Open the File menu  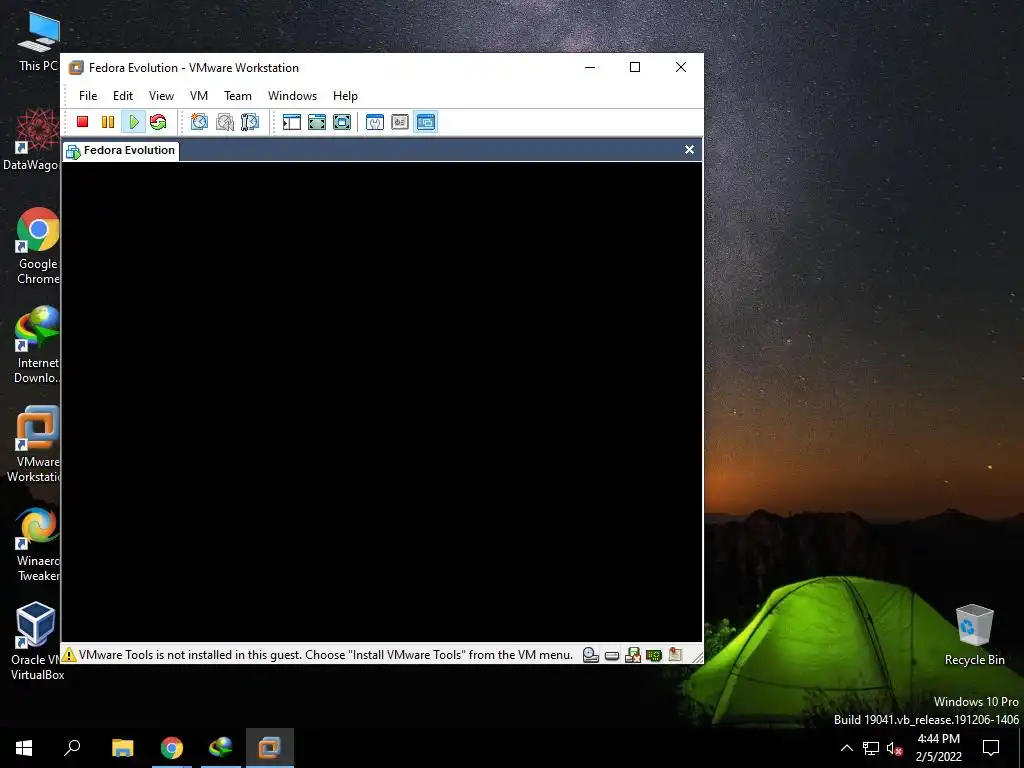tap(88, 96)
